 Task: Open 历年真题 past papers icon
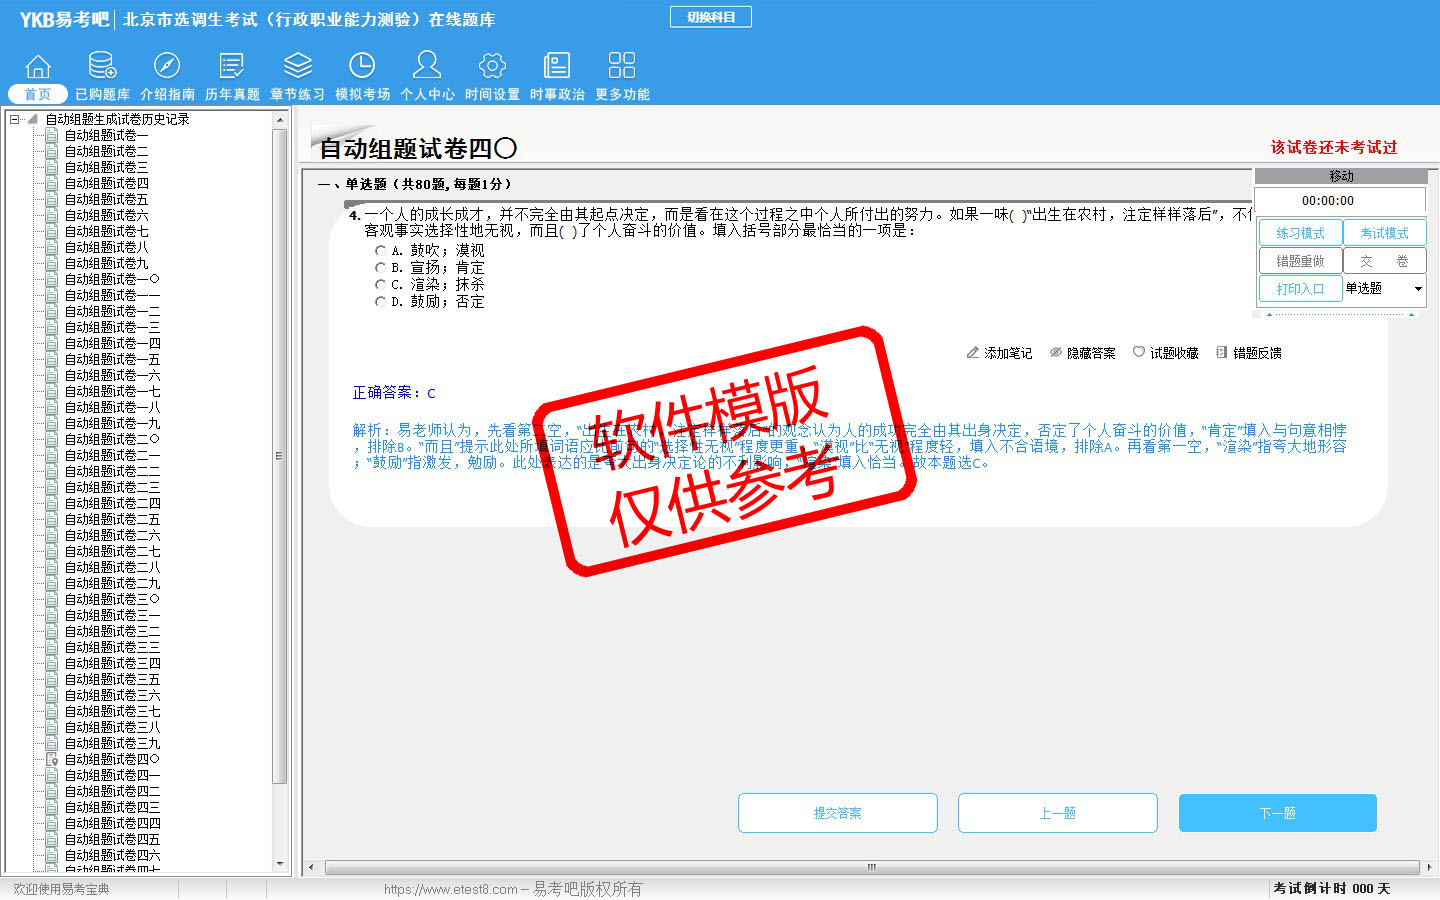[232, 66]
